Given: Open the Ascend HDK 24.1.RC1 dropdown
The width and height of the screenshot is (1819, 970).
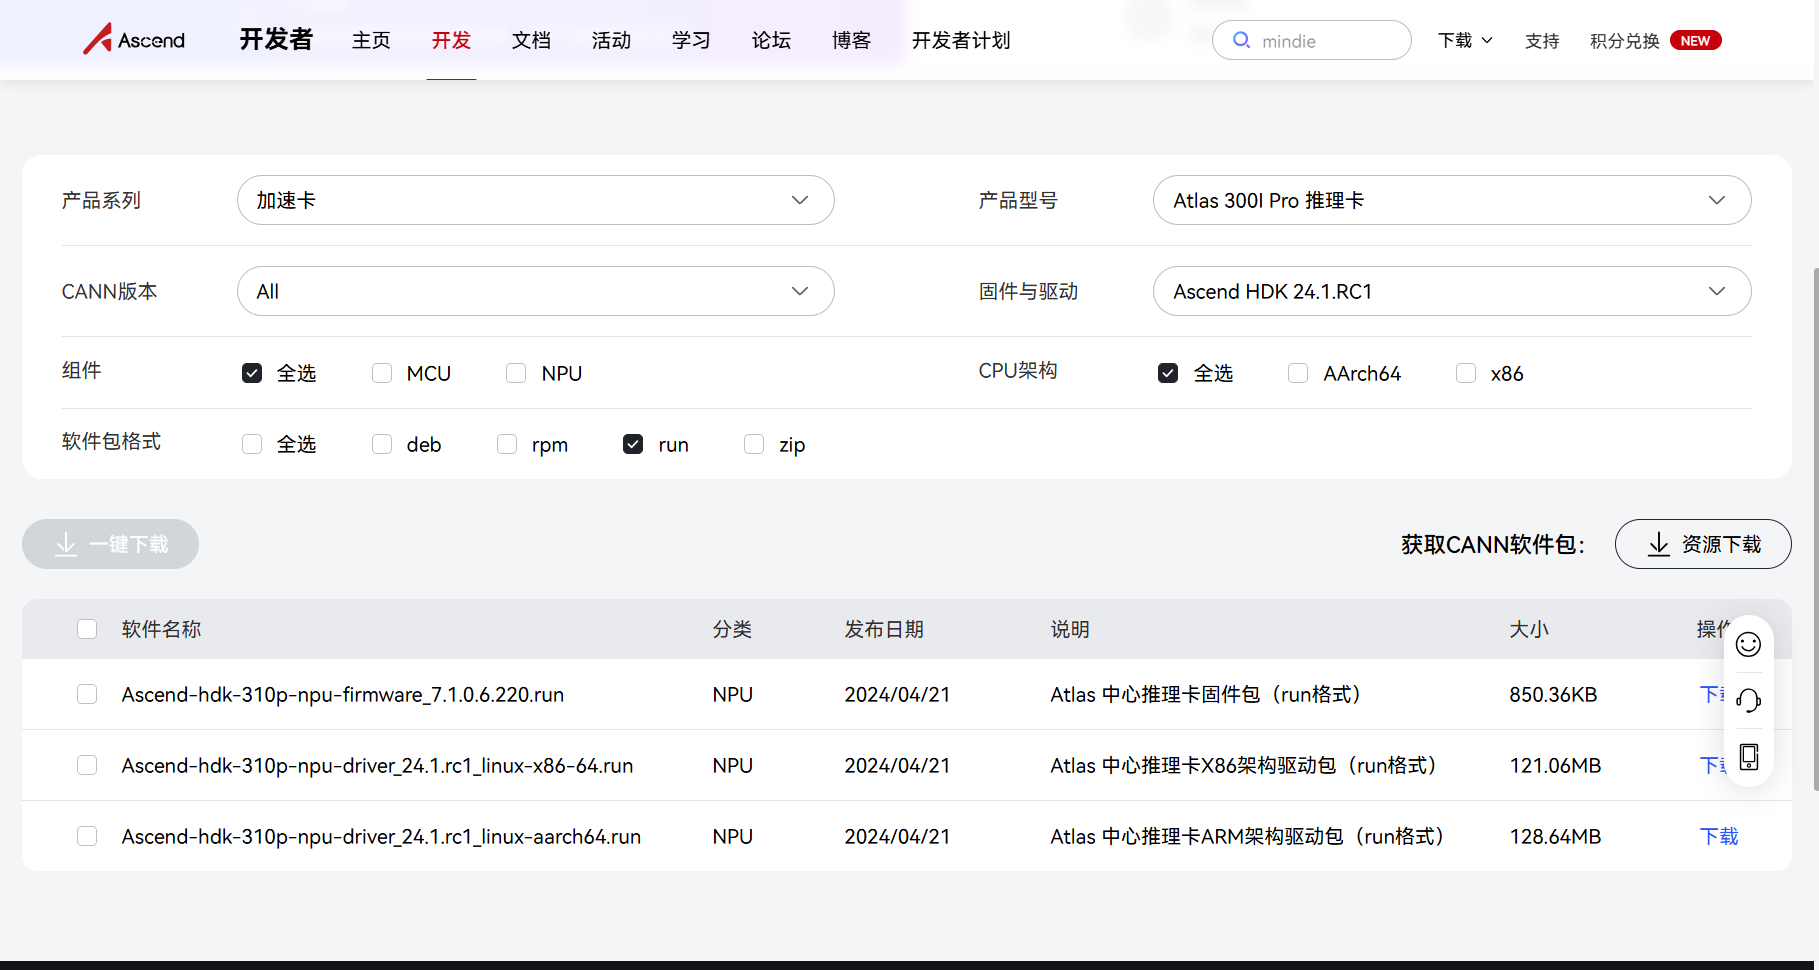Looking at the screenshot, I should click(x=1452, y=291).
